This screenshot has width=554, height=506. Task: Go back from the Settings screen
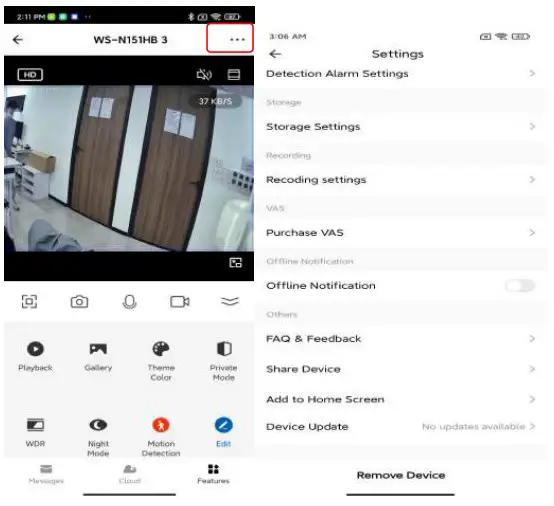click(x=275, y=54)
